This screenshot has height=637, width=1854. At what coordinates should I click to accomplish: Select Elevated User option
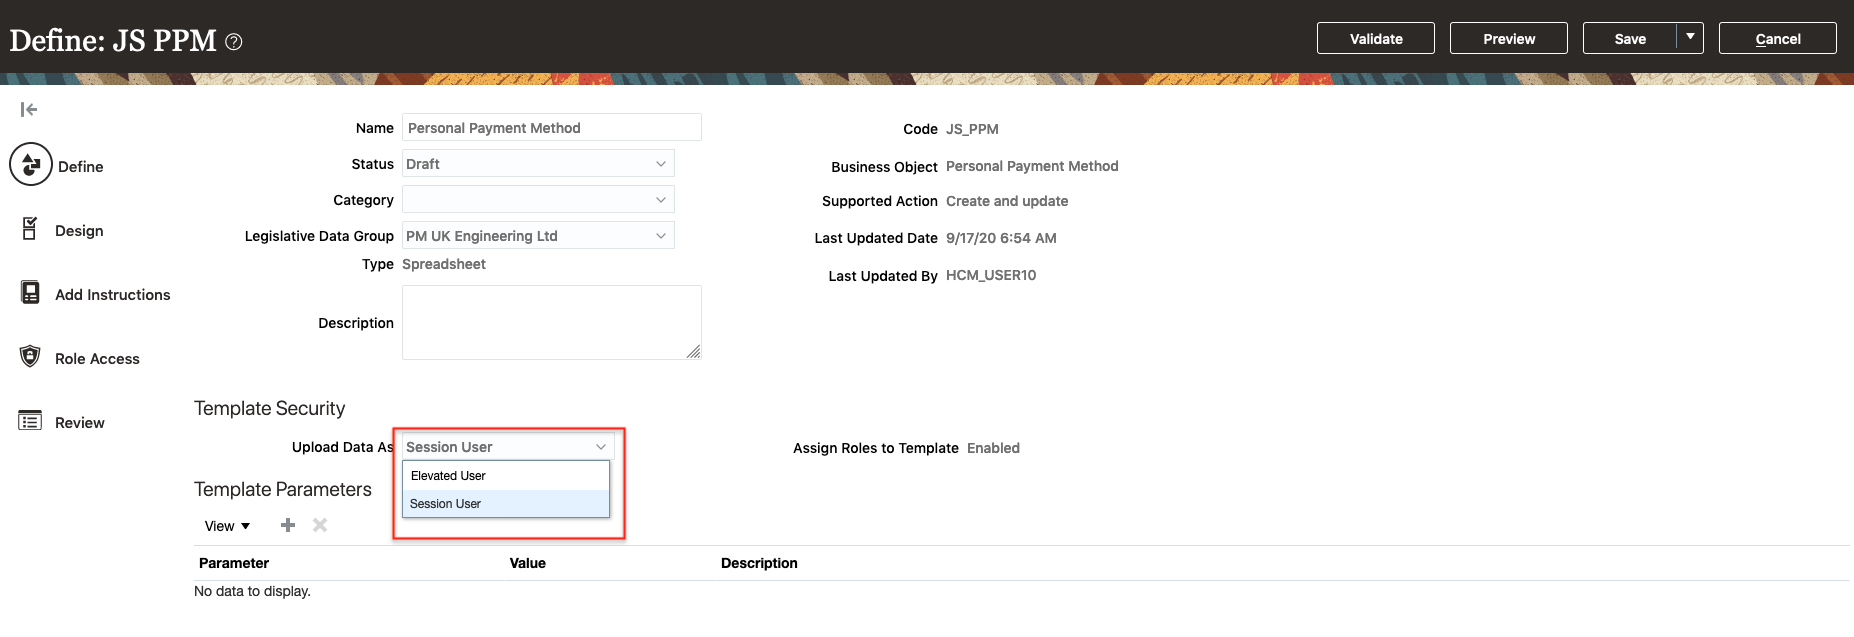(x=449, y=476)
